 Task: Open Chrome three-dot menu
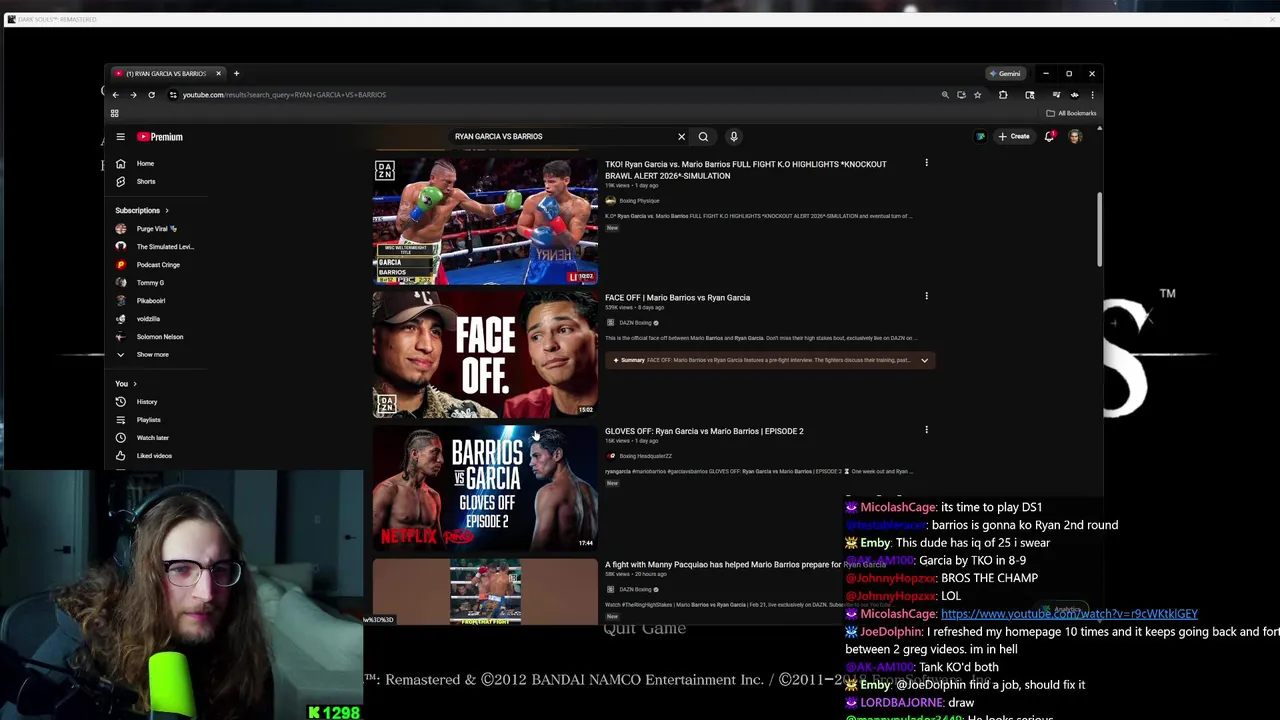coord(1092,95)
